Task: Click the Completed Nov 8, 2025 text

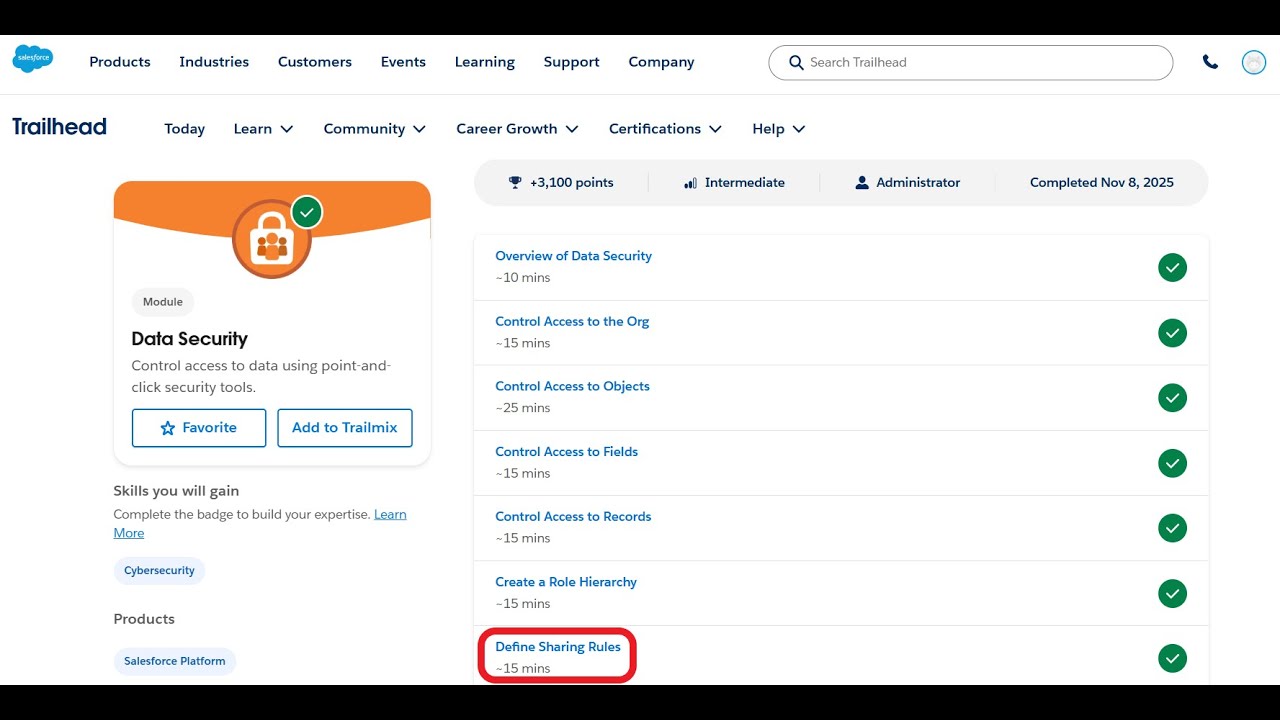Action: (1102, 183)
